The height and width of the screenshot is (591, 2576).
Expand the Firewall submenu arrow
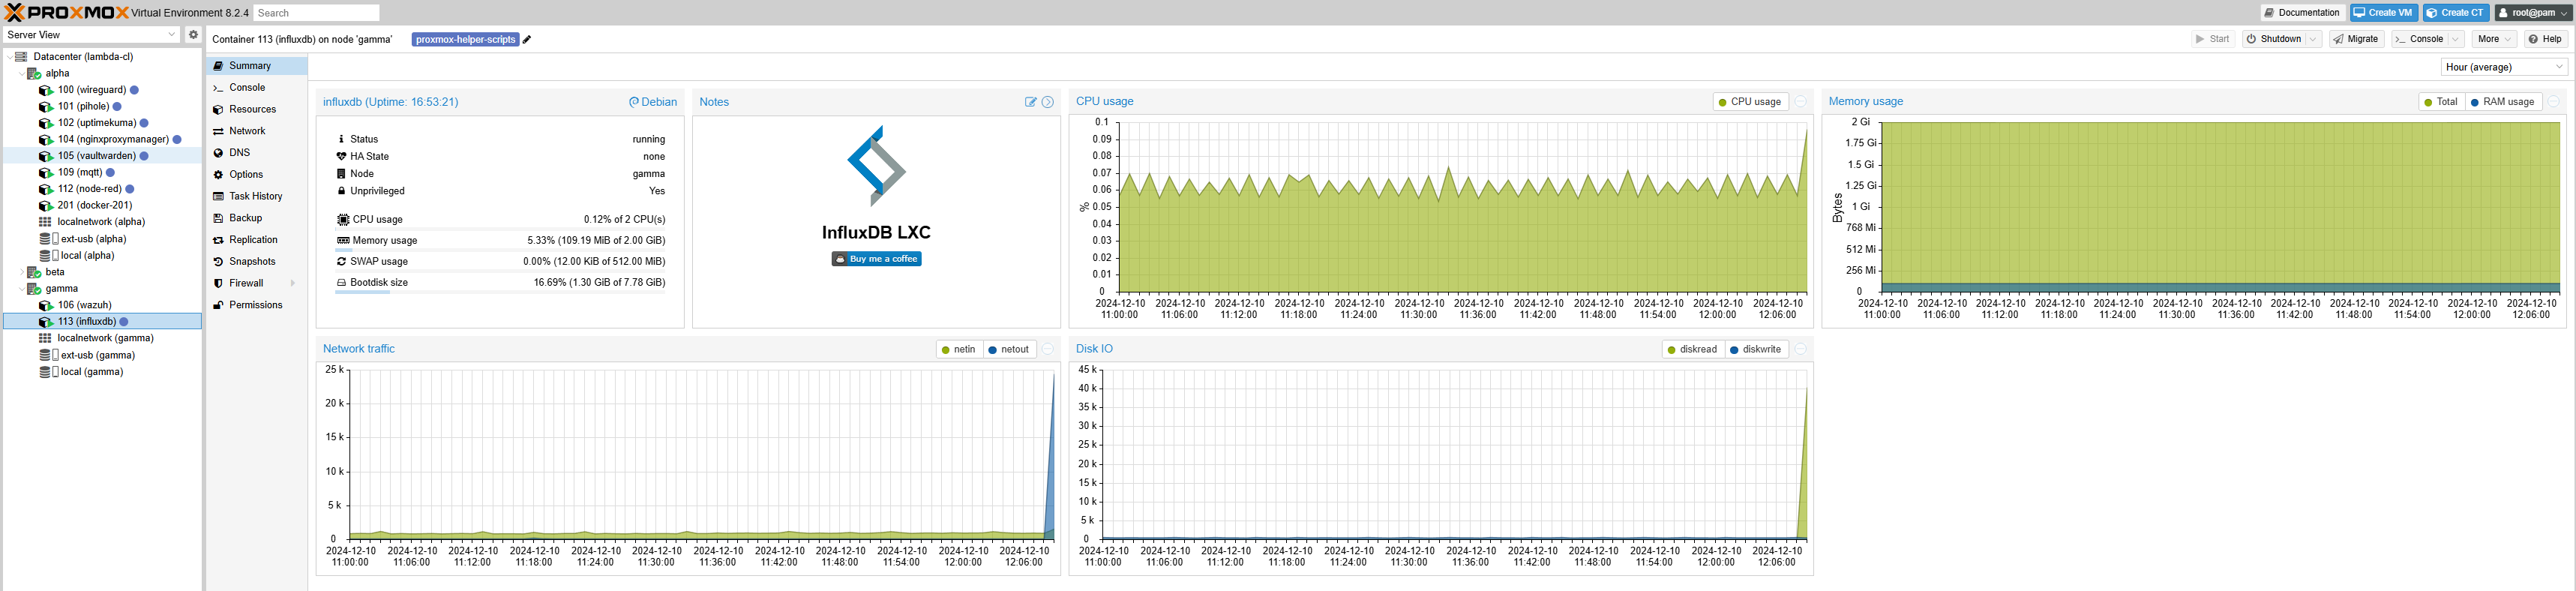pos(293,283)
